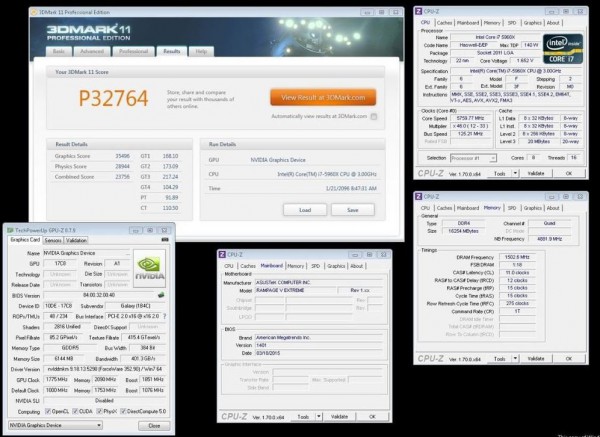This screenshot has width=600, height=437.
Task: Open SPD tab in the CPU-Z CPU window
Action: pos(512,23)
